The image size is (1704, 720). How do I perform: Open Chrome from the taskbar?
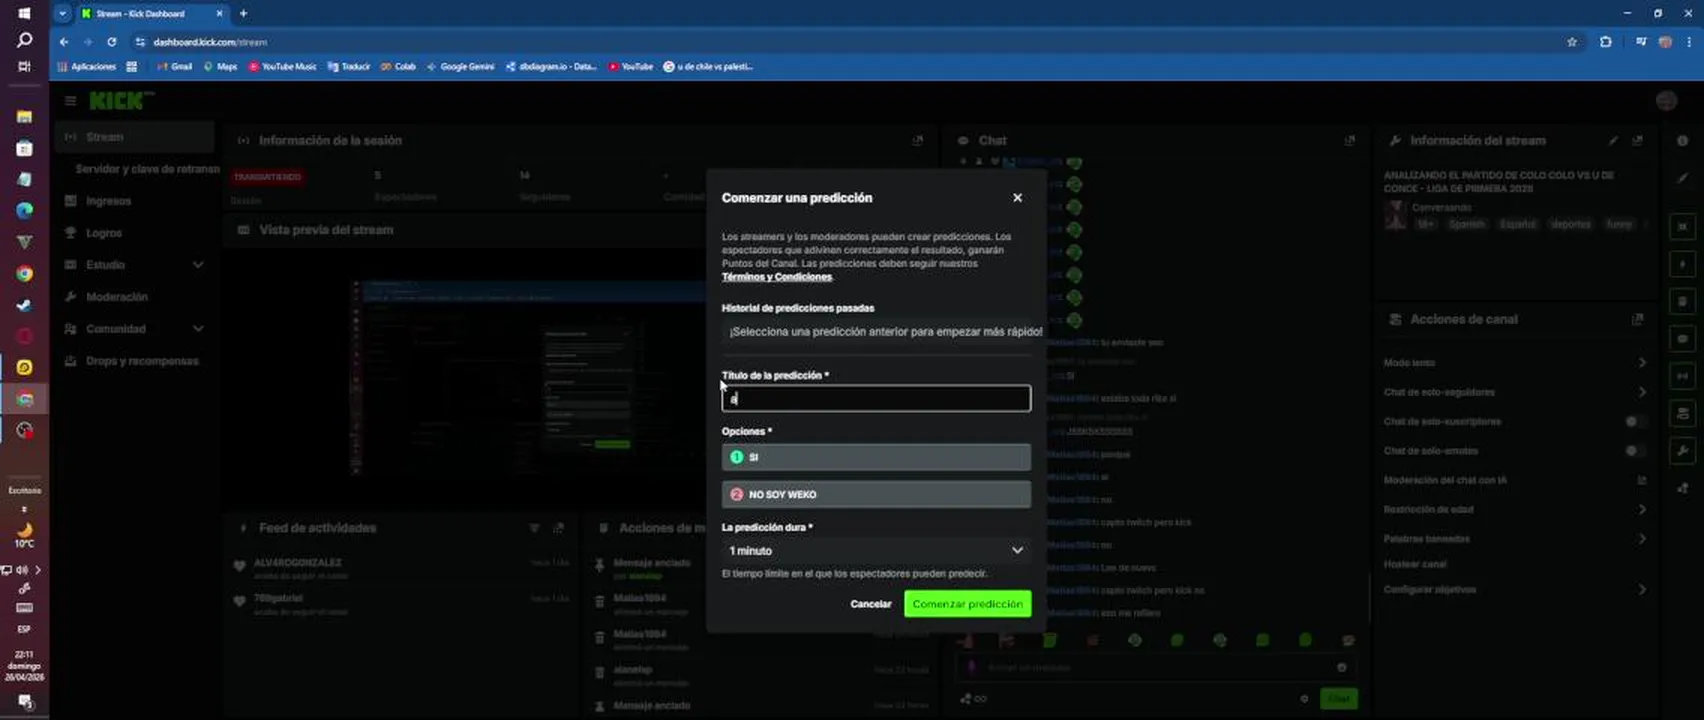pos(24,274)
